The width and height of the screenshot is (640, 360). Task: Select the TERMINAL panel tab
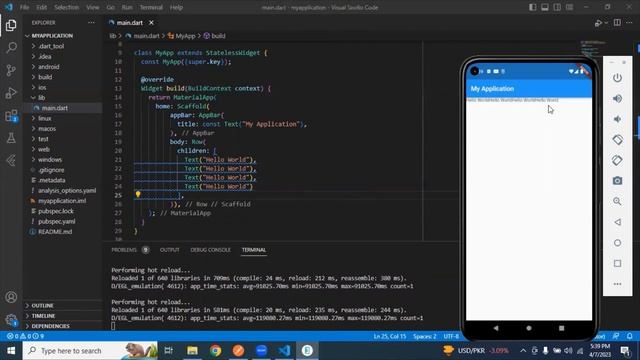(x=253, y=250)
